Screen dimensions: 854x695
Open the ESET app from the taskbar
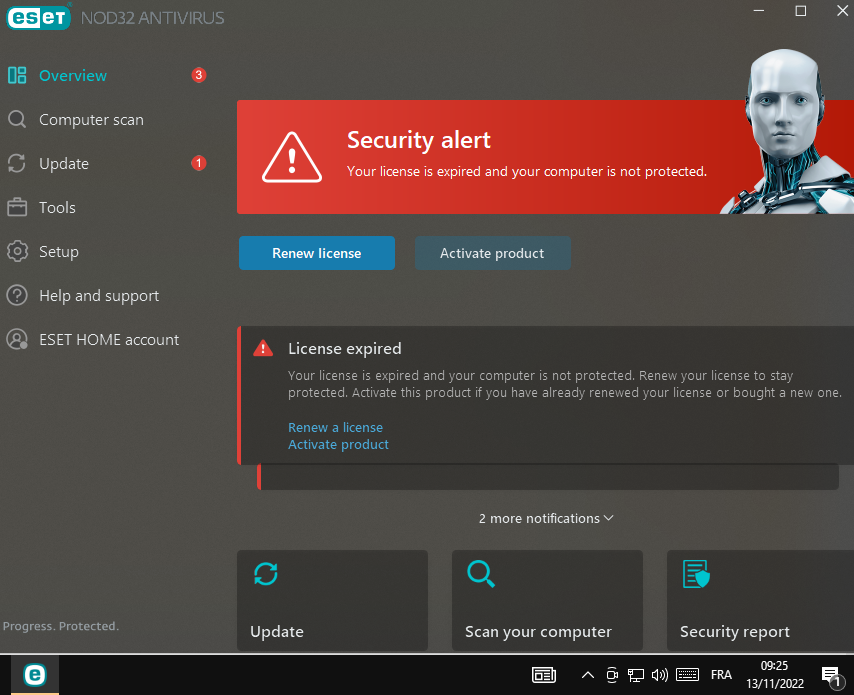point(35,675)
